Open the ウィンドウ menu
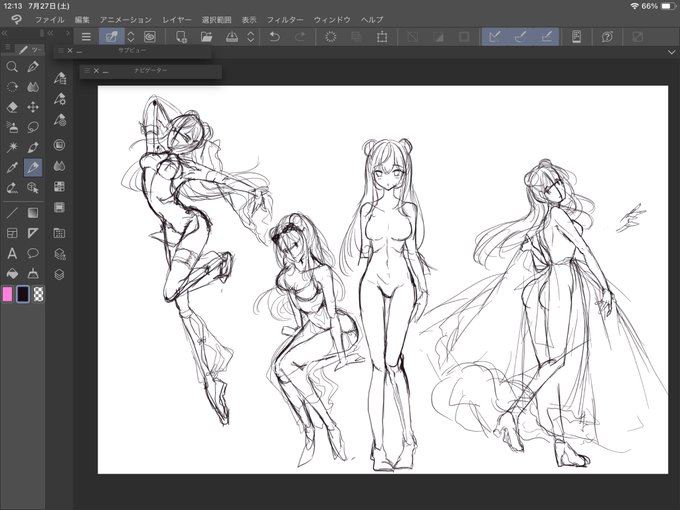 [x=332, y=20]
